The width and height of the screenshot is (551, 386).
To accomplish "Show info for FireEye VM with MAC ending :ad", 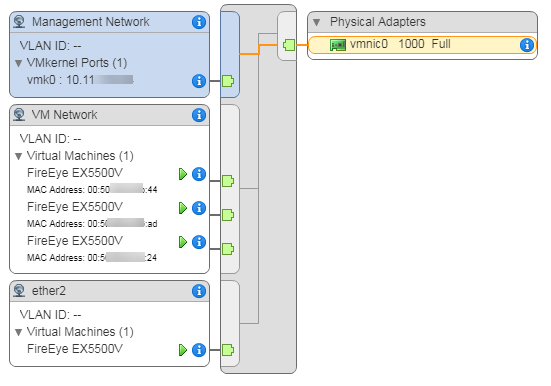I will [199, 208].
